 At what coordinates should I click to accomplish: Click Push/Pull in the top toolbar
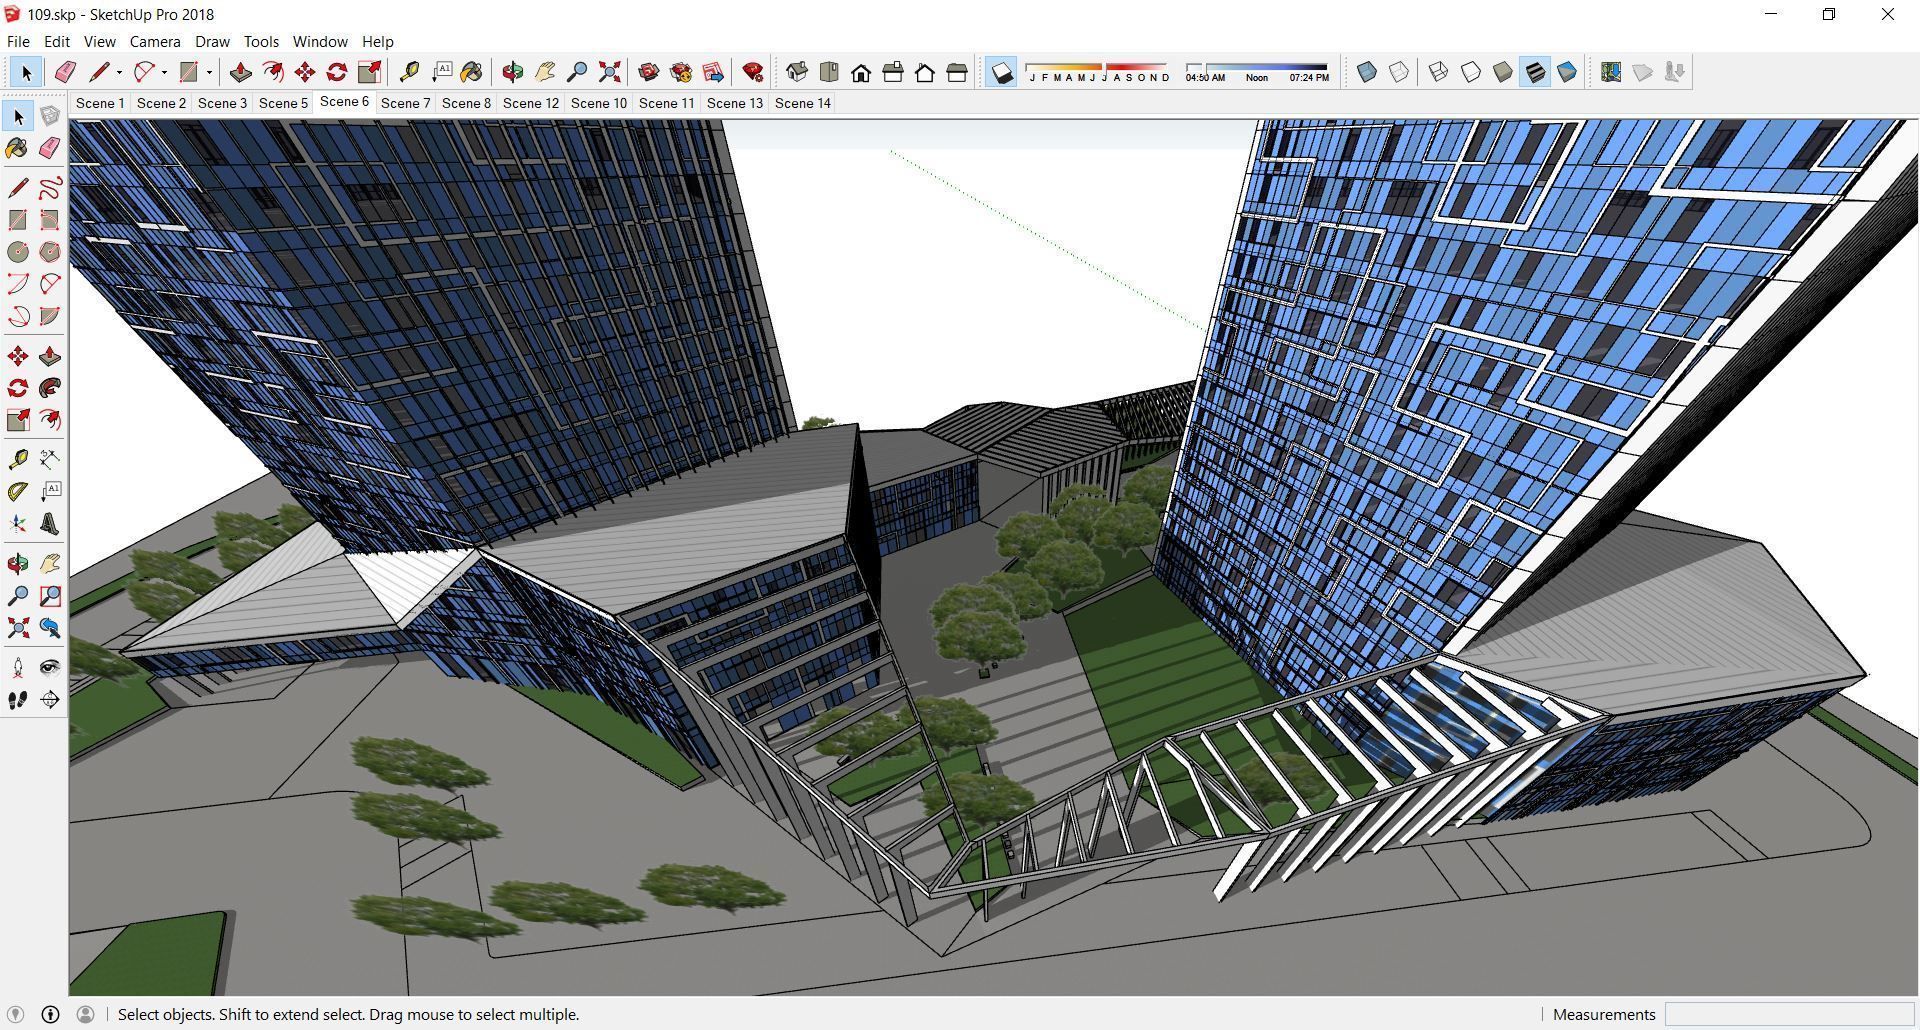click(241, 72)
